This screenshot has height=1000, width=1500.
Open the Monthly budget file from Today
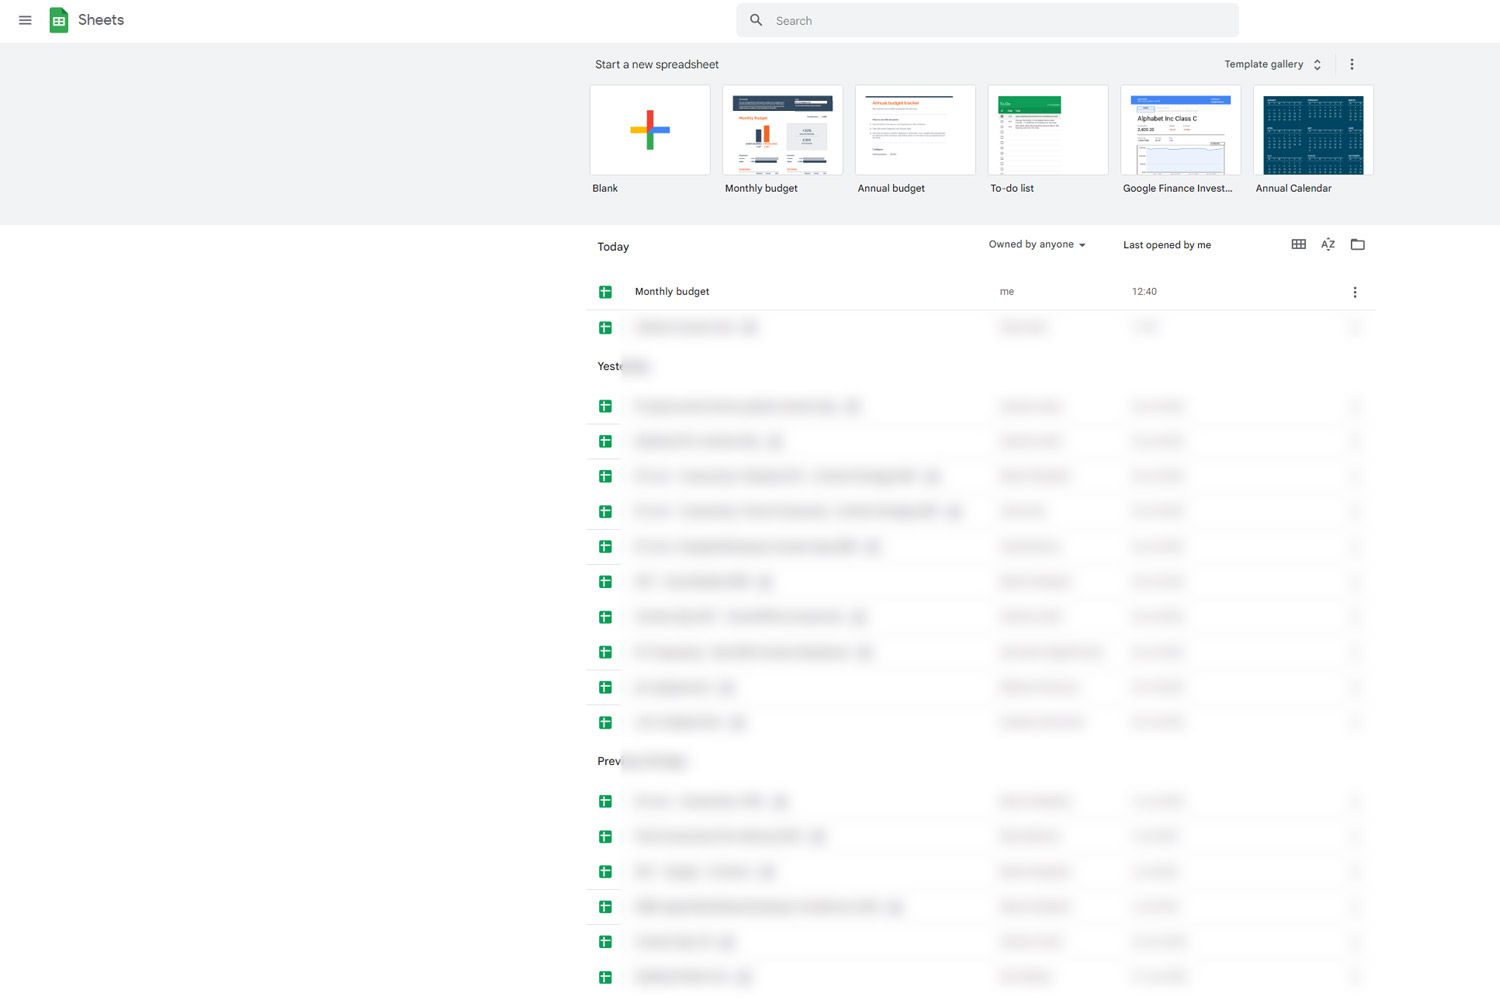point(671,291)
